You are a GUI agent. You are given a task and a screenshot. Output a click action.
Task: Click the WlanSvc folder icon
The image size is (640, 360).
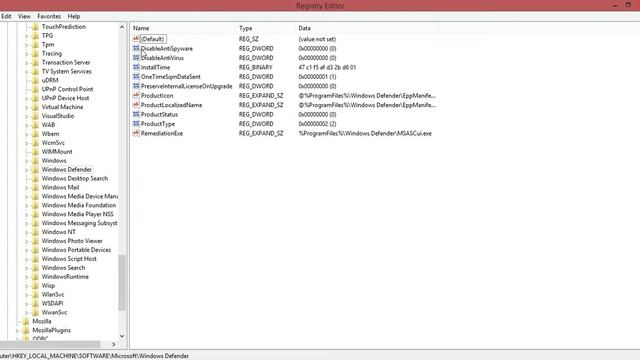tap(35, 295)
